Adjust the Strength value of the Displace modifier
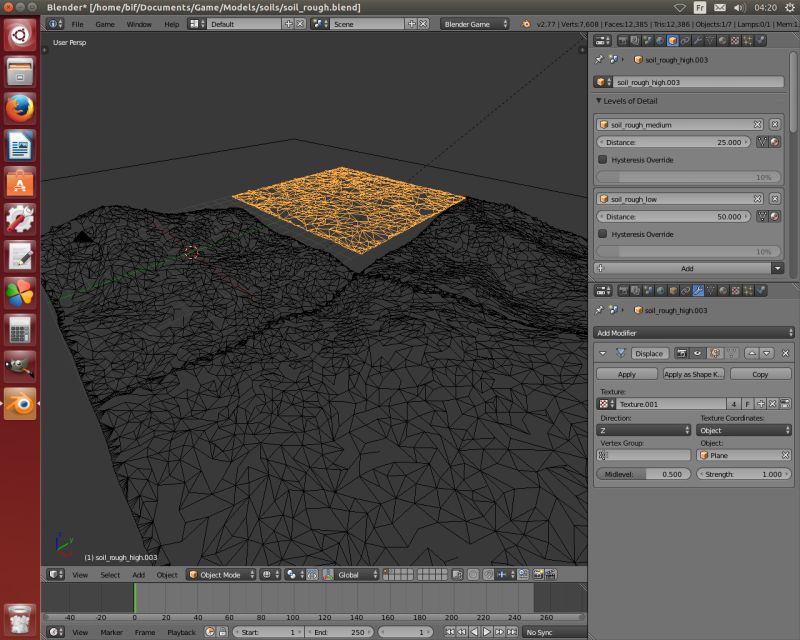This screenshot has height=640, width=800. point(745,474)
